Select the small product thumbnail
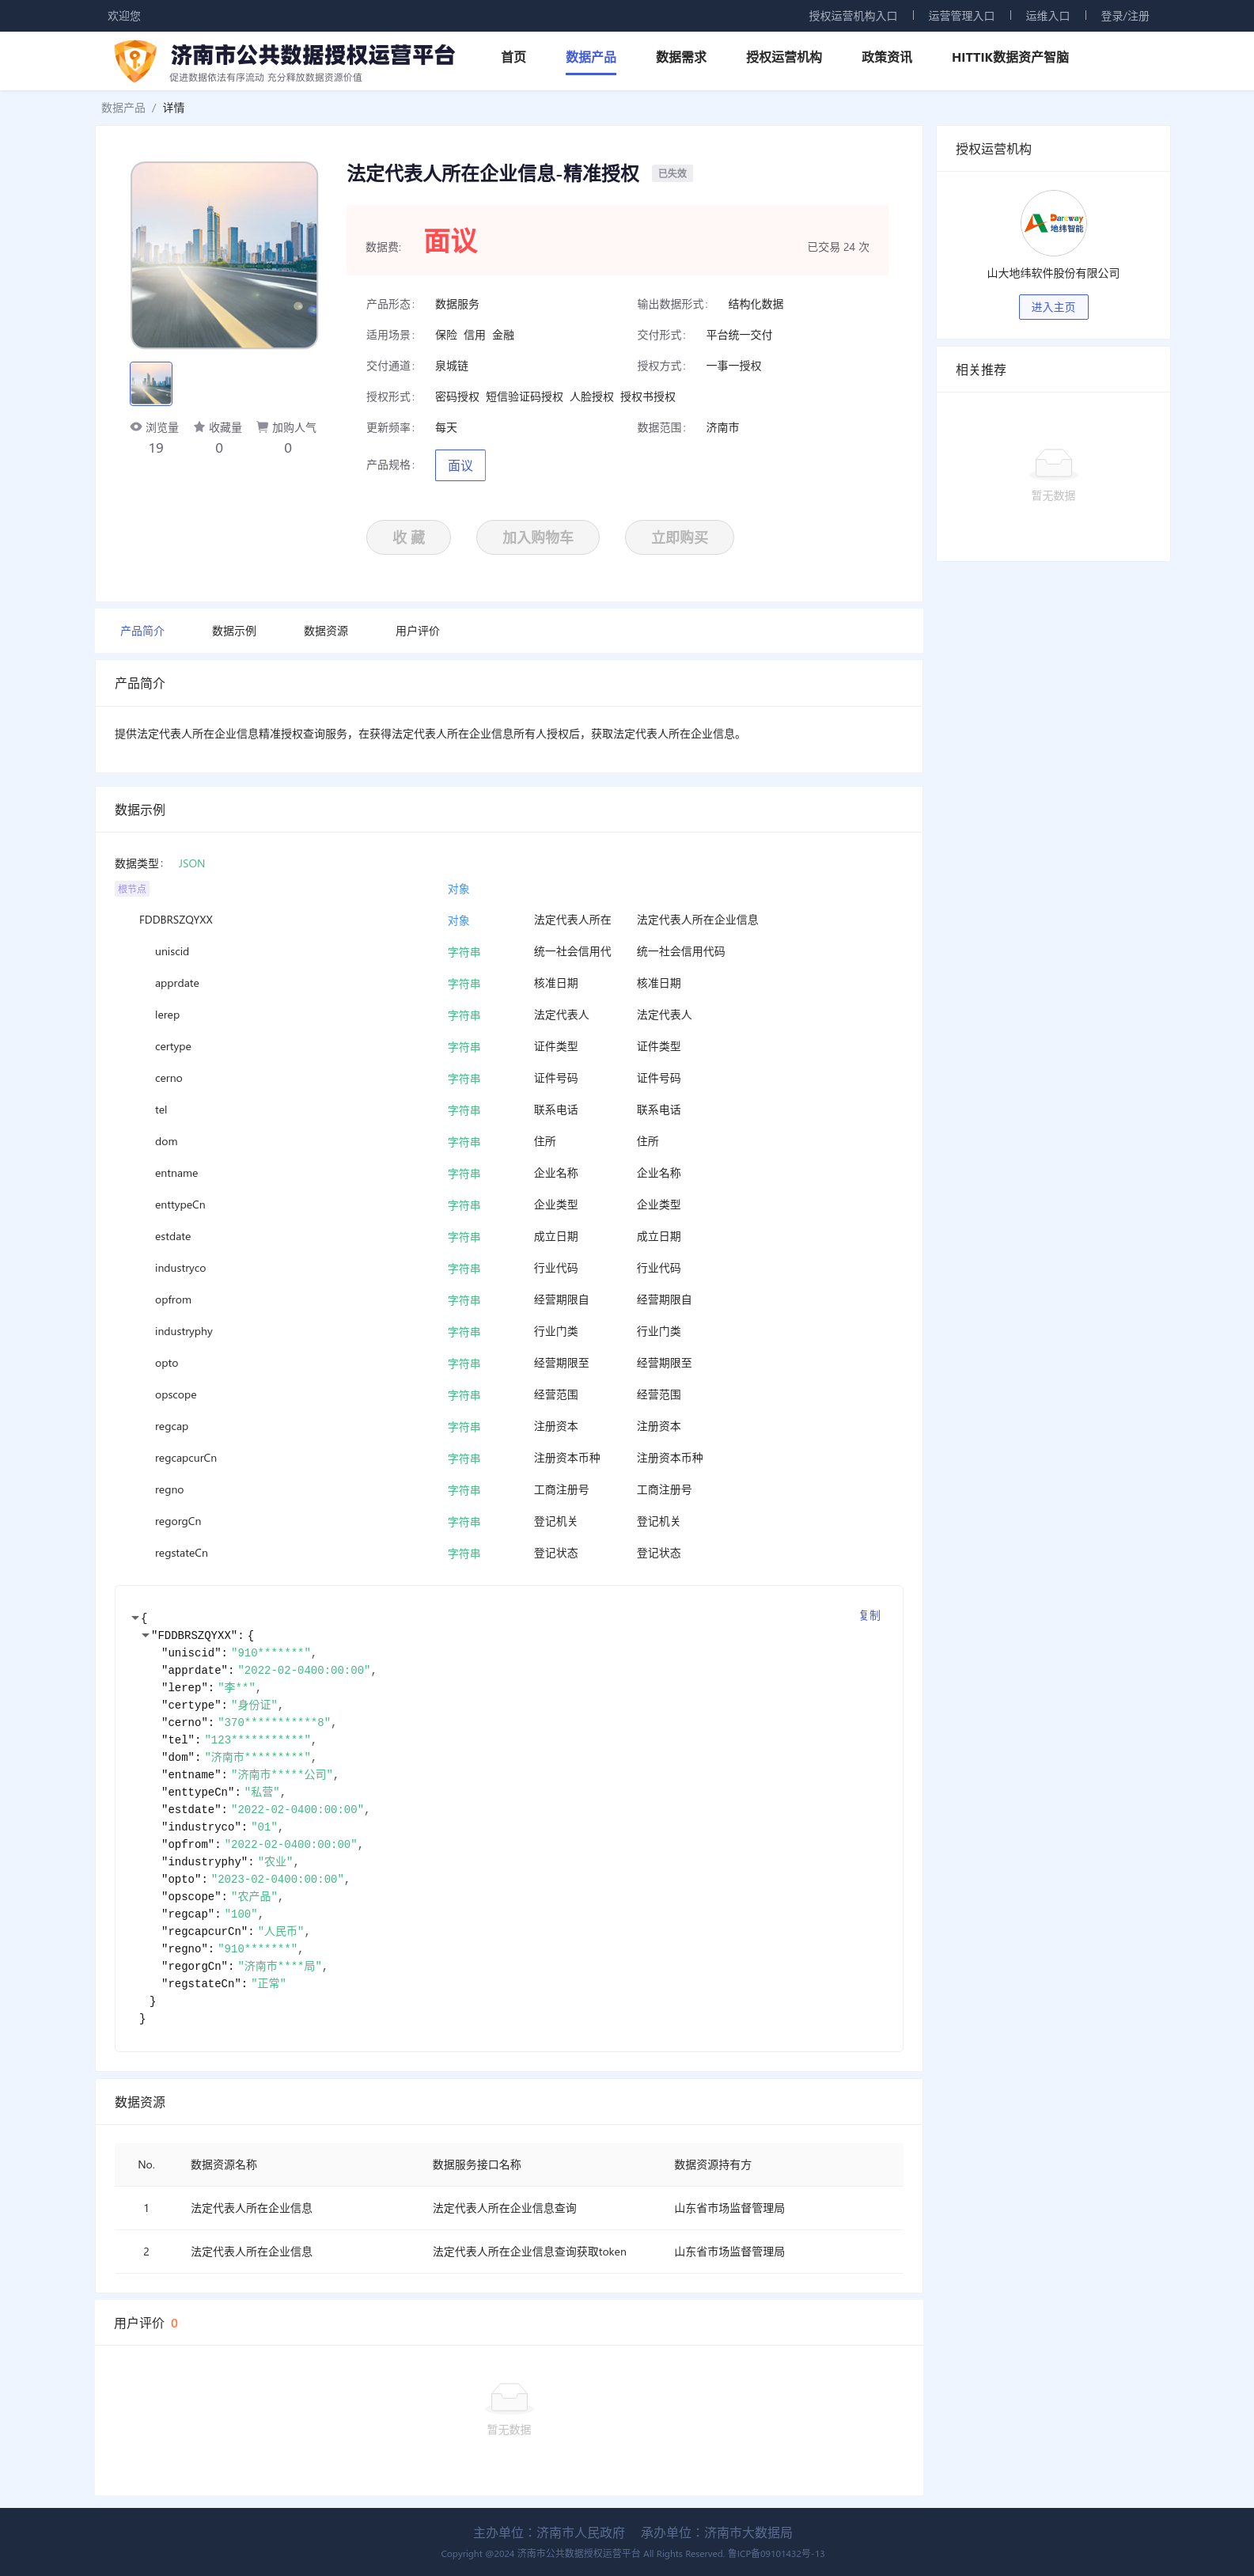This screenshot has width=1254, height=2576. (151, 384)
